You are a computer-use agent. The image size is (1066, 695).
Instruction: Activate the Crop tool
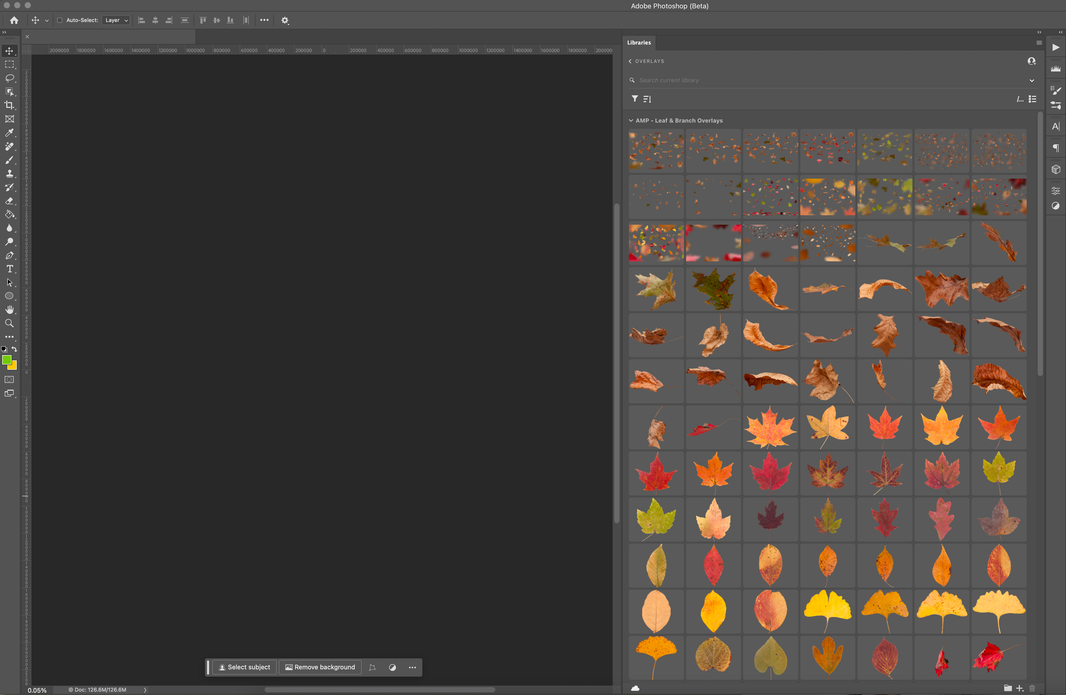coord(10,105)
